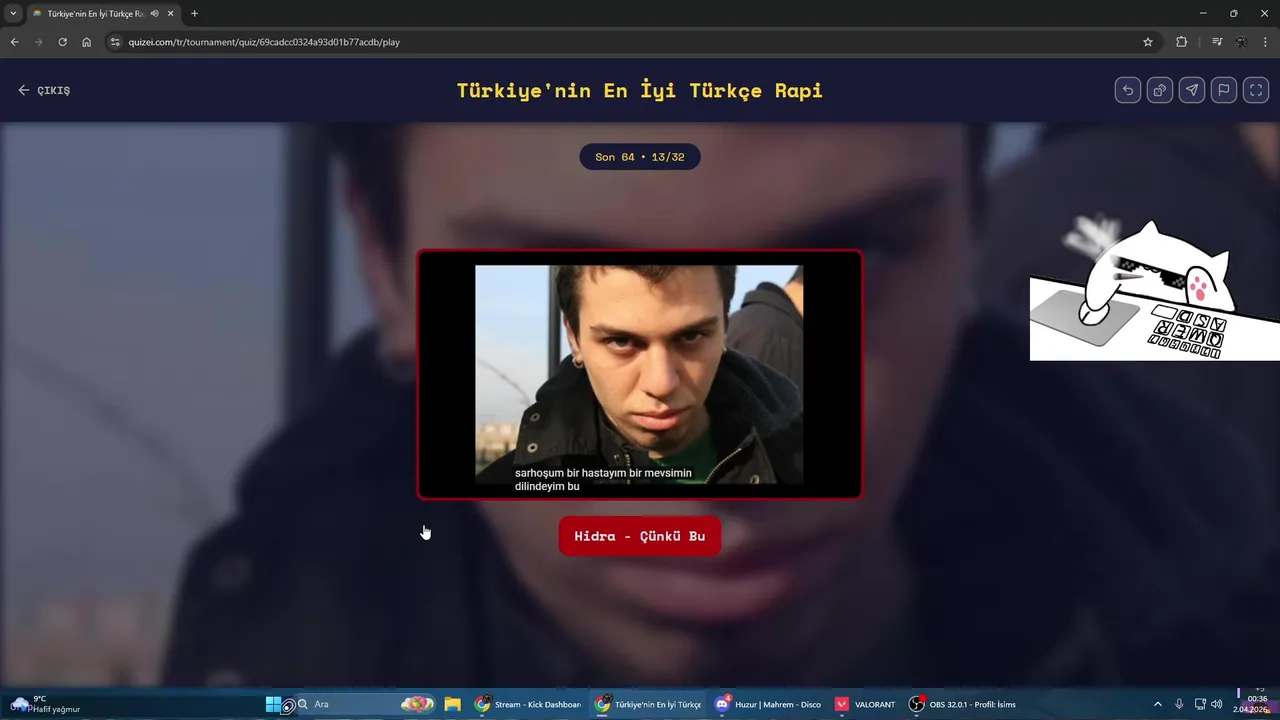This screenshot has width=1280, height=720.
Task: Open the OBS 32.0.1 taskbar window
Action: [962, 704]
